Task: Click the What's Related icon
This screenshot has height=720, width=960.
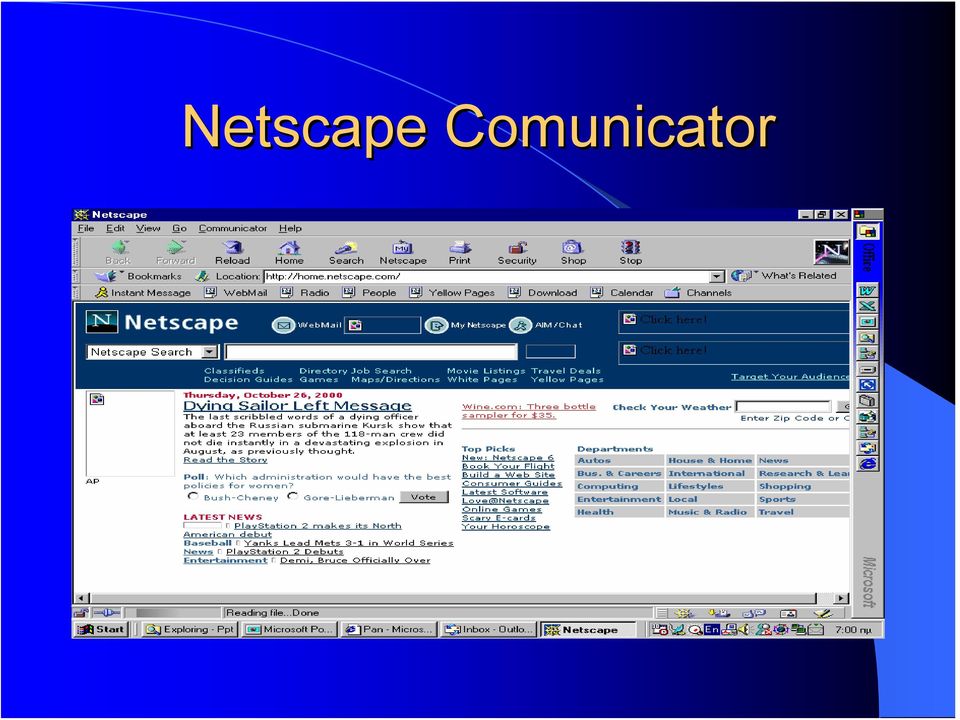Action: click(x=741, y=276)
